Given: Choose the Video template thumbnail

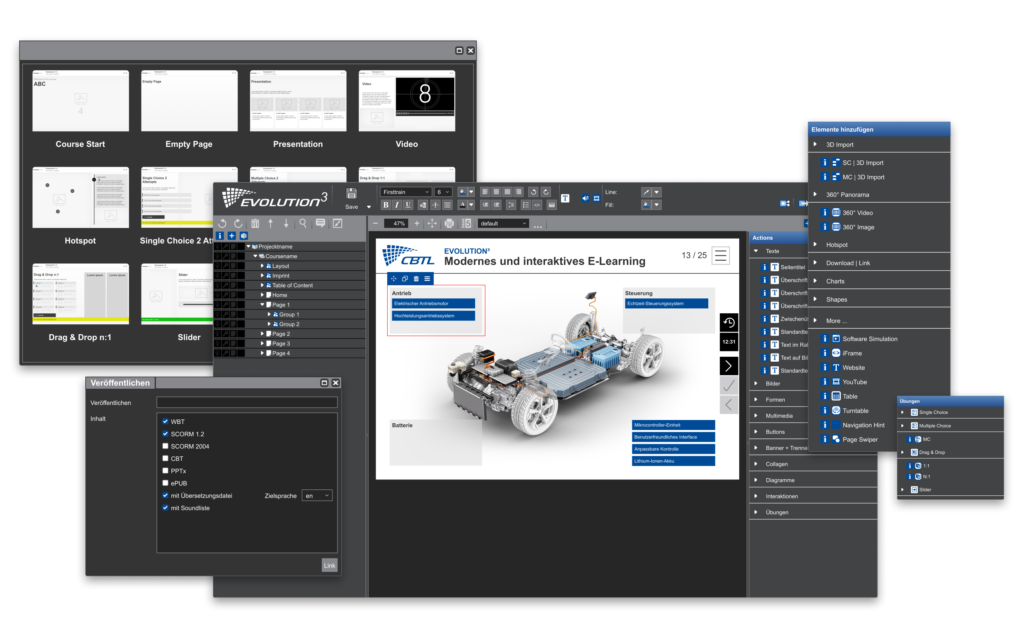Looking at the screenshot, I should 406,101.
